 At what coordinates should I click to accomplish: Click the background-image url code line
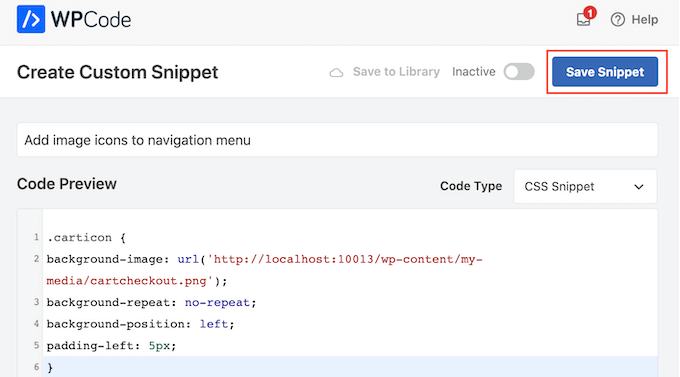click(265, 259)
